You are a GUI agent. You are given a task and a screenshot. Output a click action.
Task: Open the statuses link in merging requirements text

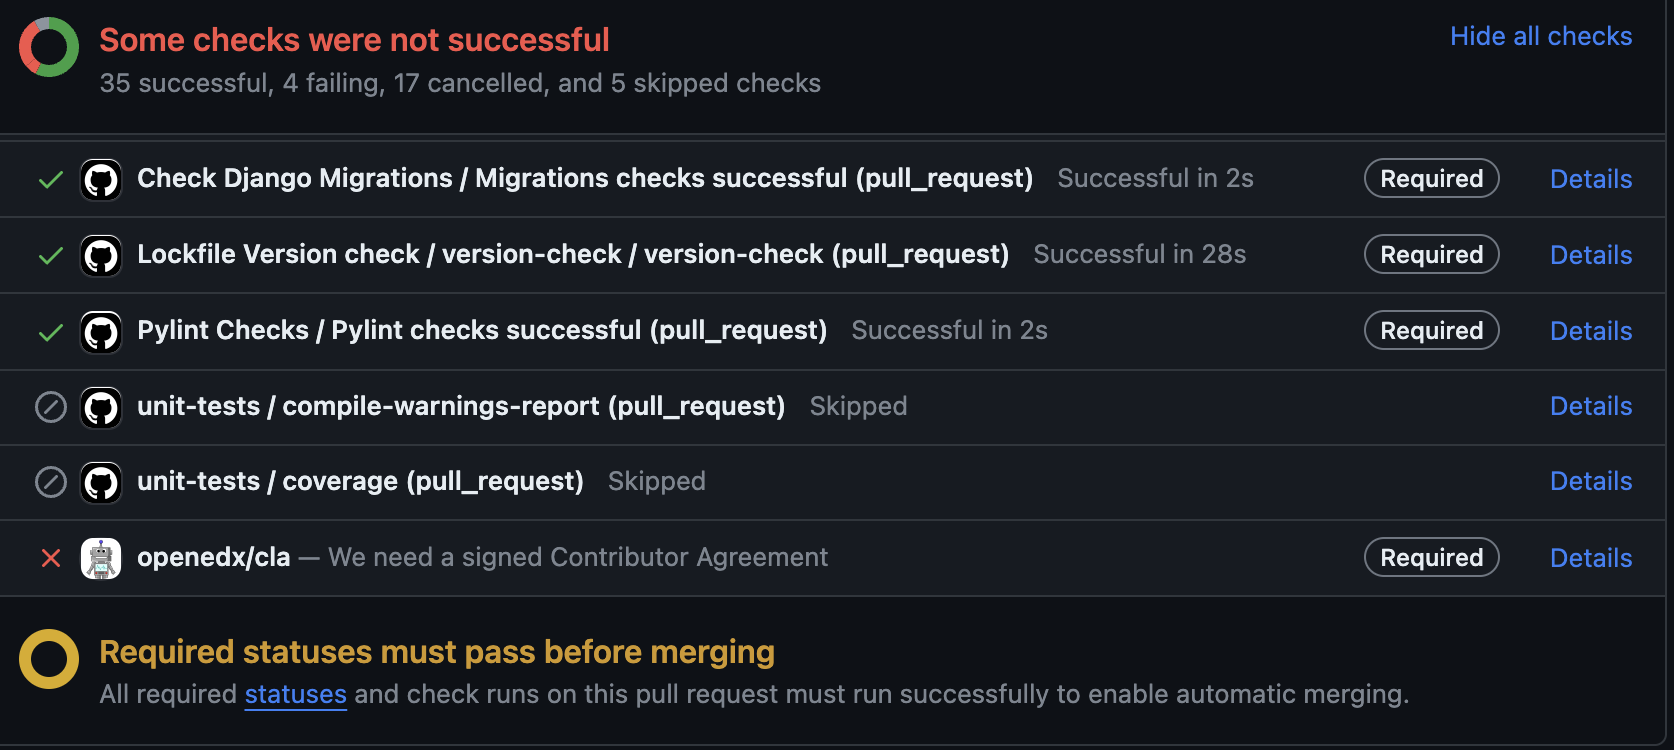tap(295, 694)
